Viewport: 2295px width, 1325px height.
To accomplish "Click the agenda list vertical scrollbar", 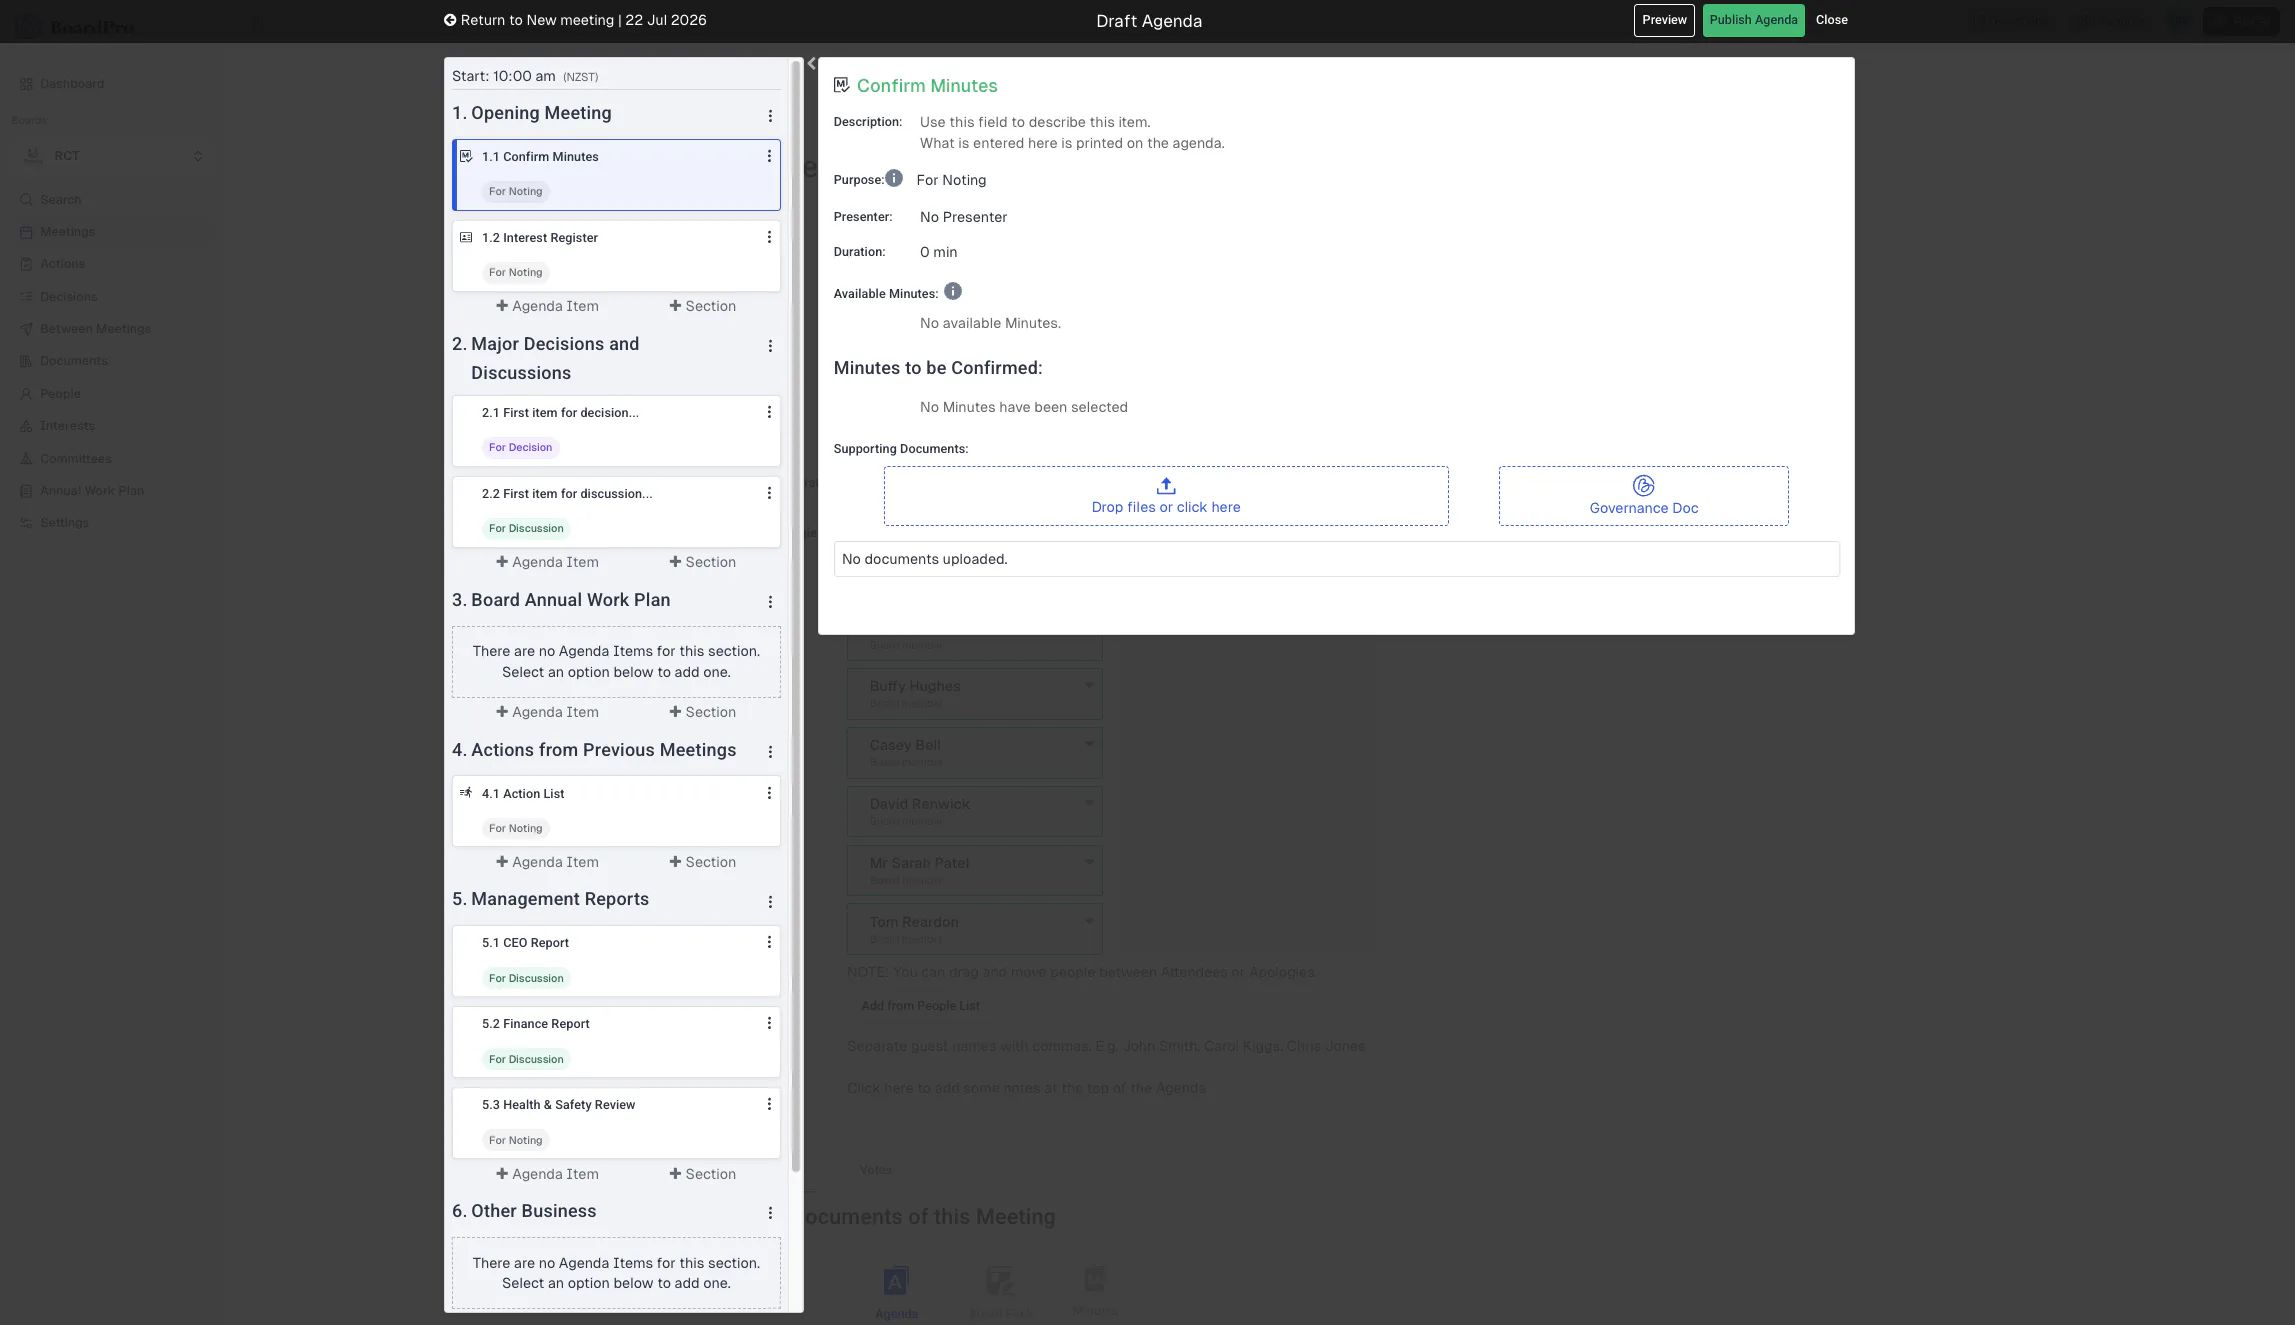I will point(796,615).
